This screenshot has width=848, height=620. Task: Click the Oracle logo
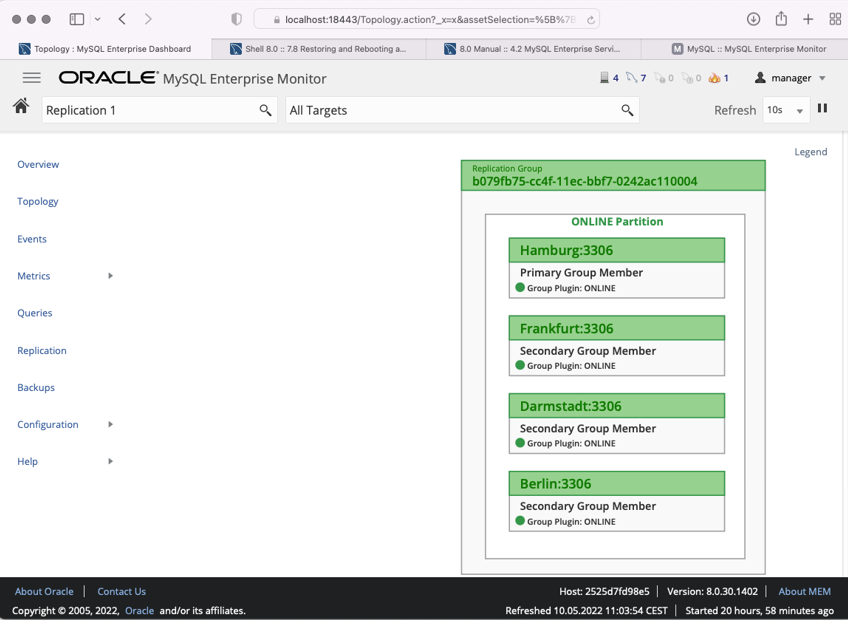(109, 78)
